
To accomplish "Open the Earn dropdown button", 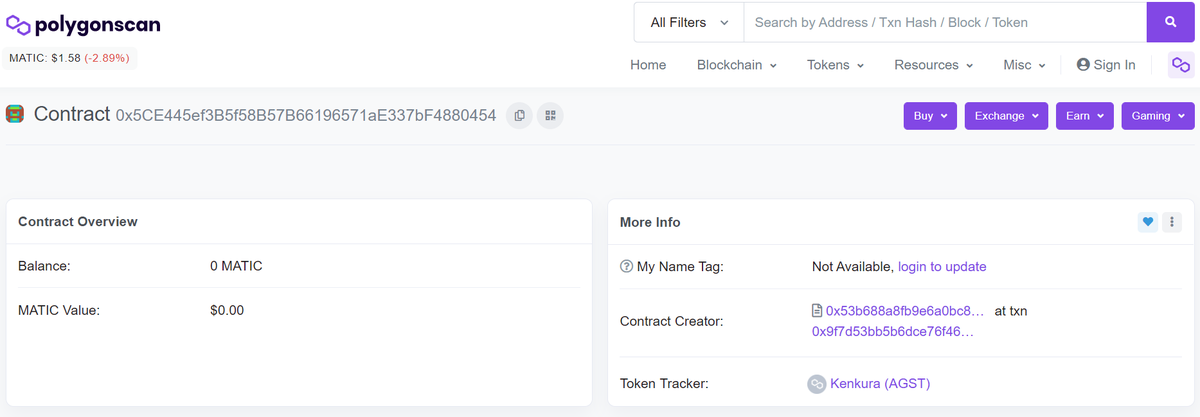I will 1085,116.
